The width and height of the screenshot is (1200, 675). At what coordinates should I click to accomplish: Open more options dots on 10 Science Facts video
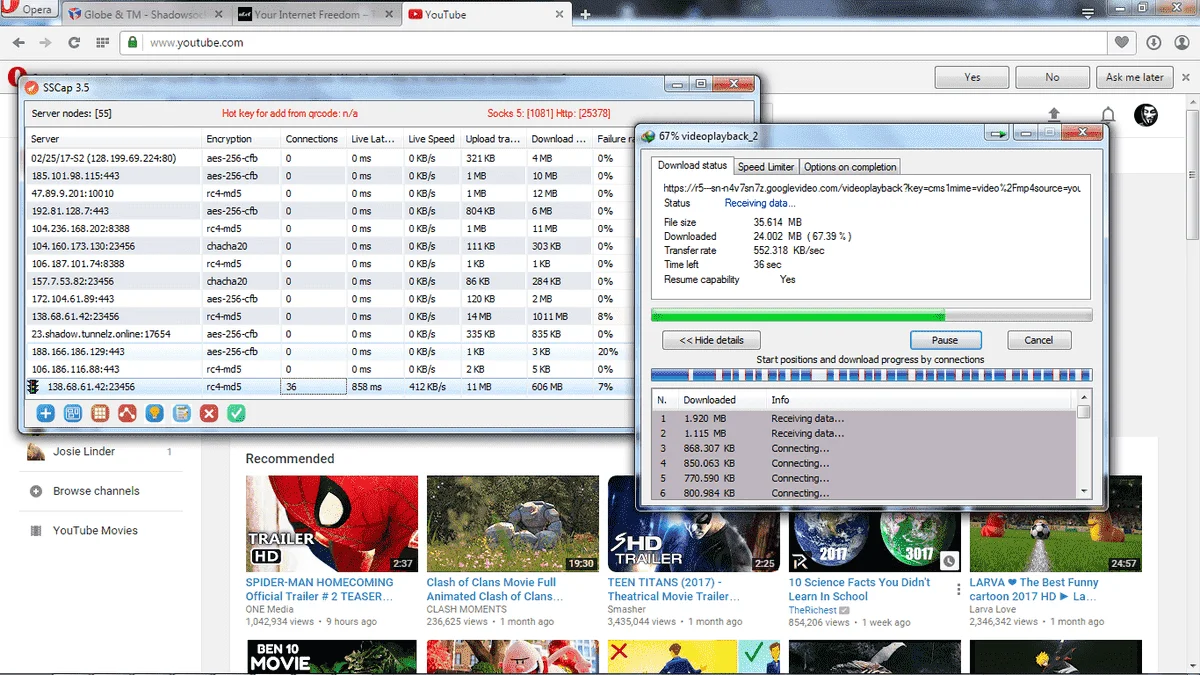[959, 589]
